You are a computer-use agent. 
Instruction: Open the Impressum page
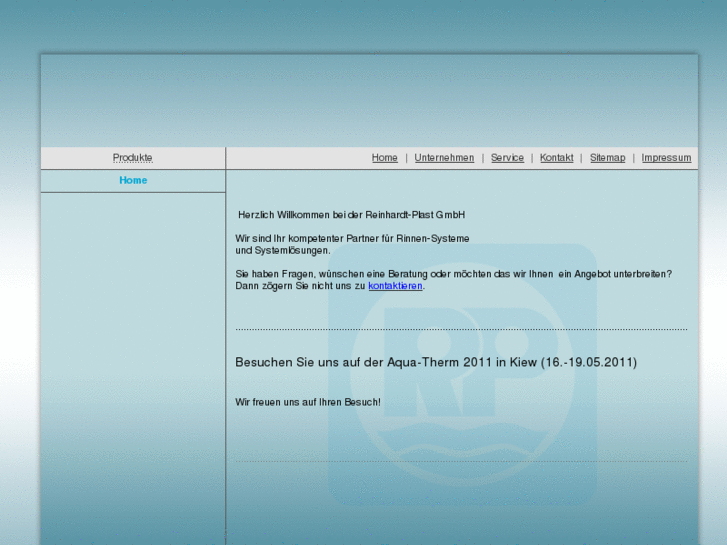(666, 158)
